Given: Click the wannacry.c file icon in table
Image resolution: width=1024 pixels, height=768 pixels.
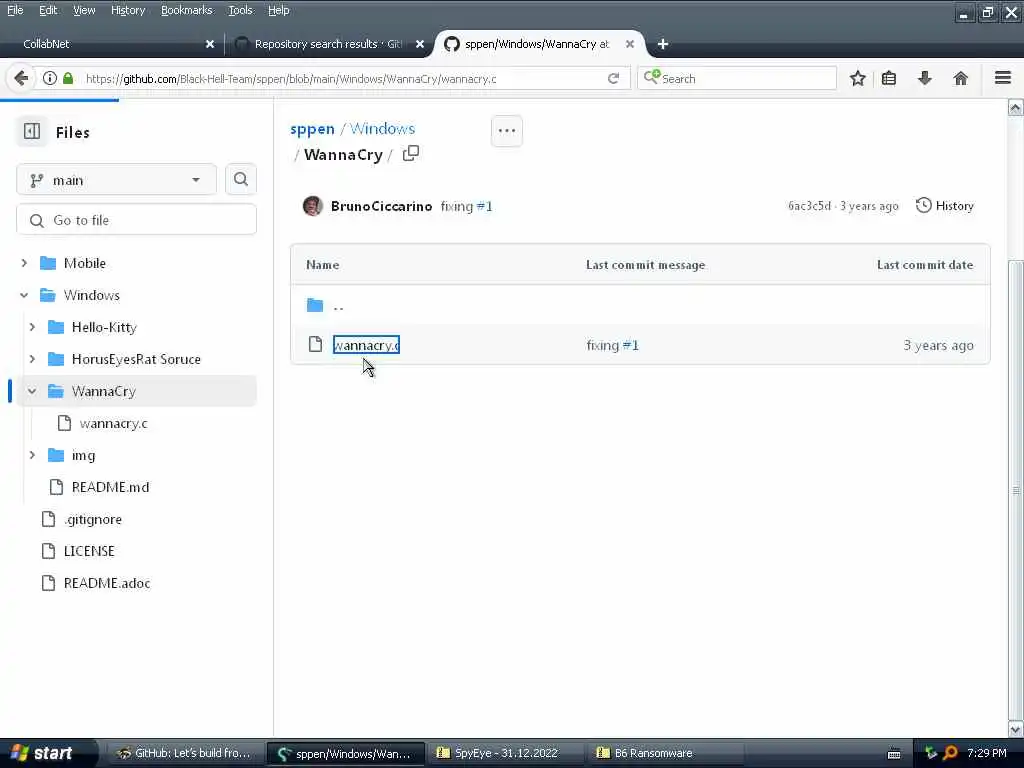Looking at the screenshot, I should [x=315, y=344].
